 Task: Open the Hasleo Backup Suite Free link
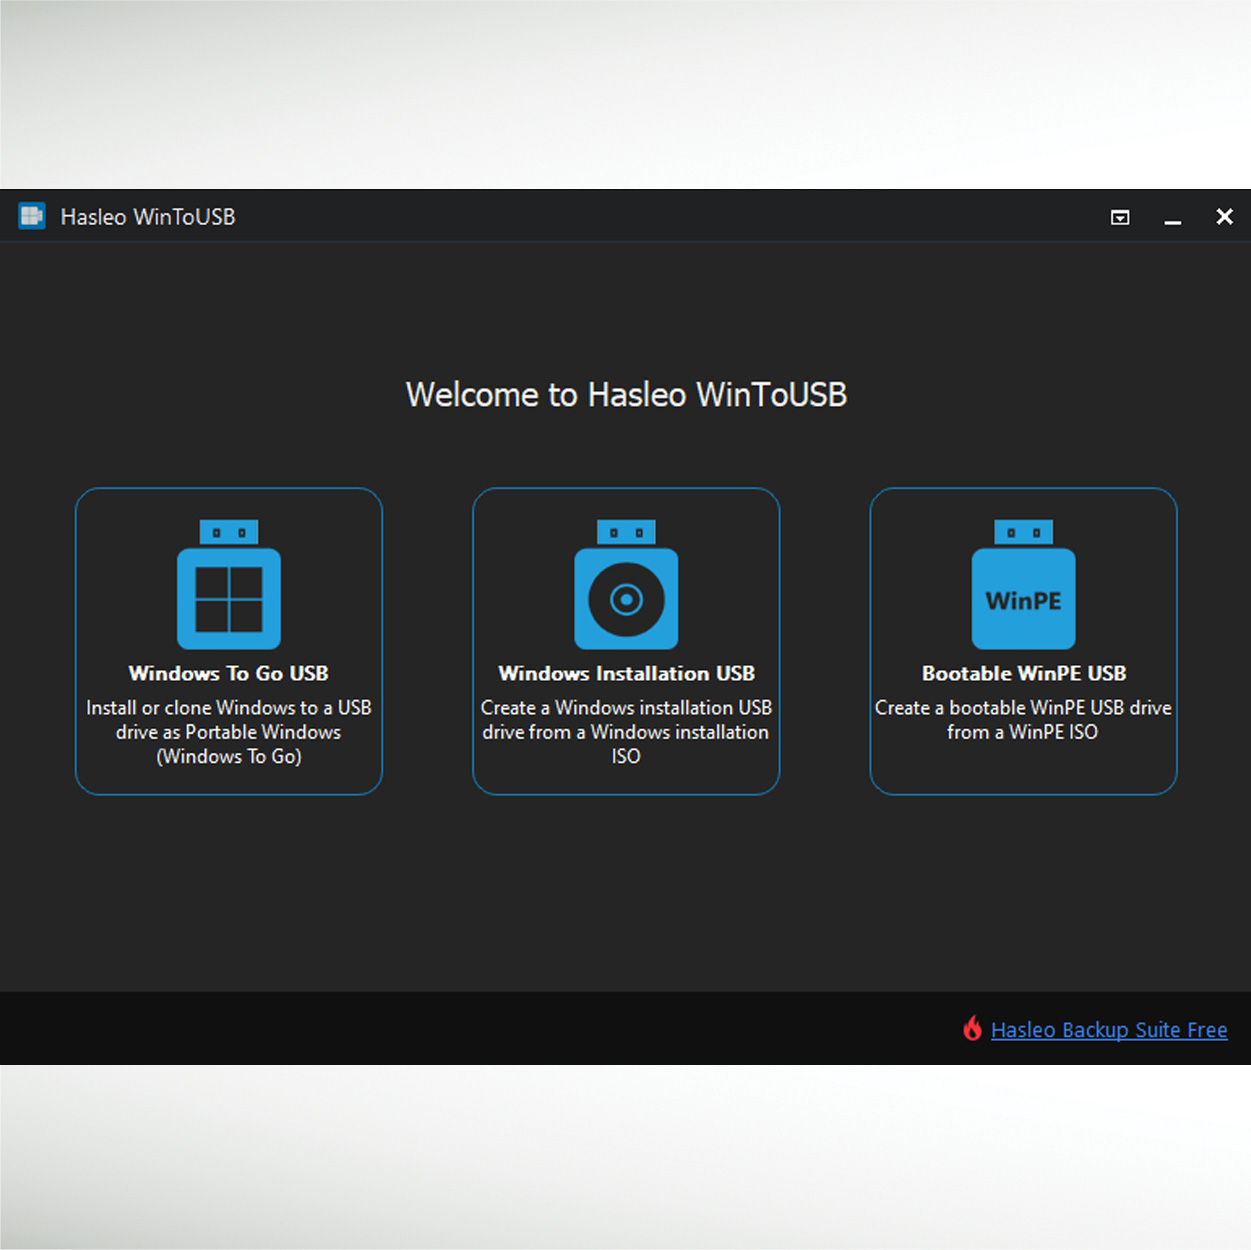1109,1030
